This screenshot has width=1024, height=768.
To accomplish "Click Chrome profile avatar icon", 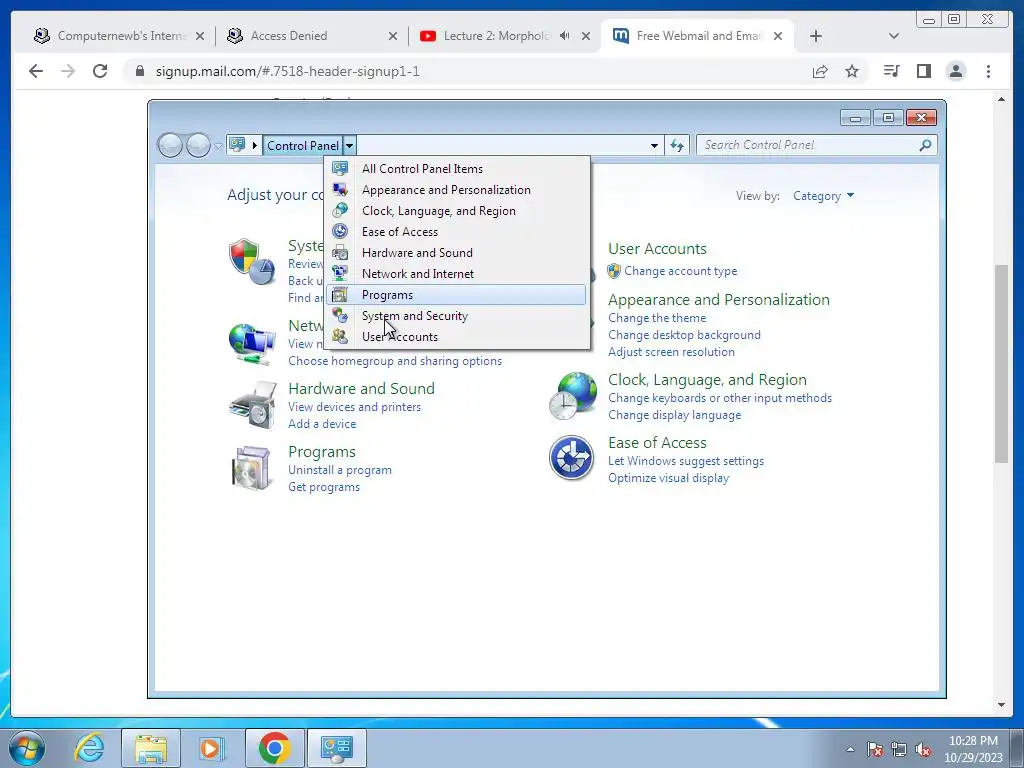I will click(955, 71).
